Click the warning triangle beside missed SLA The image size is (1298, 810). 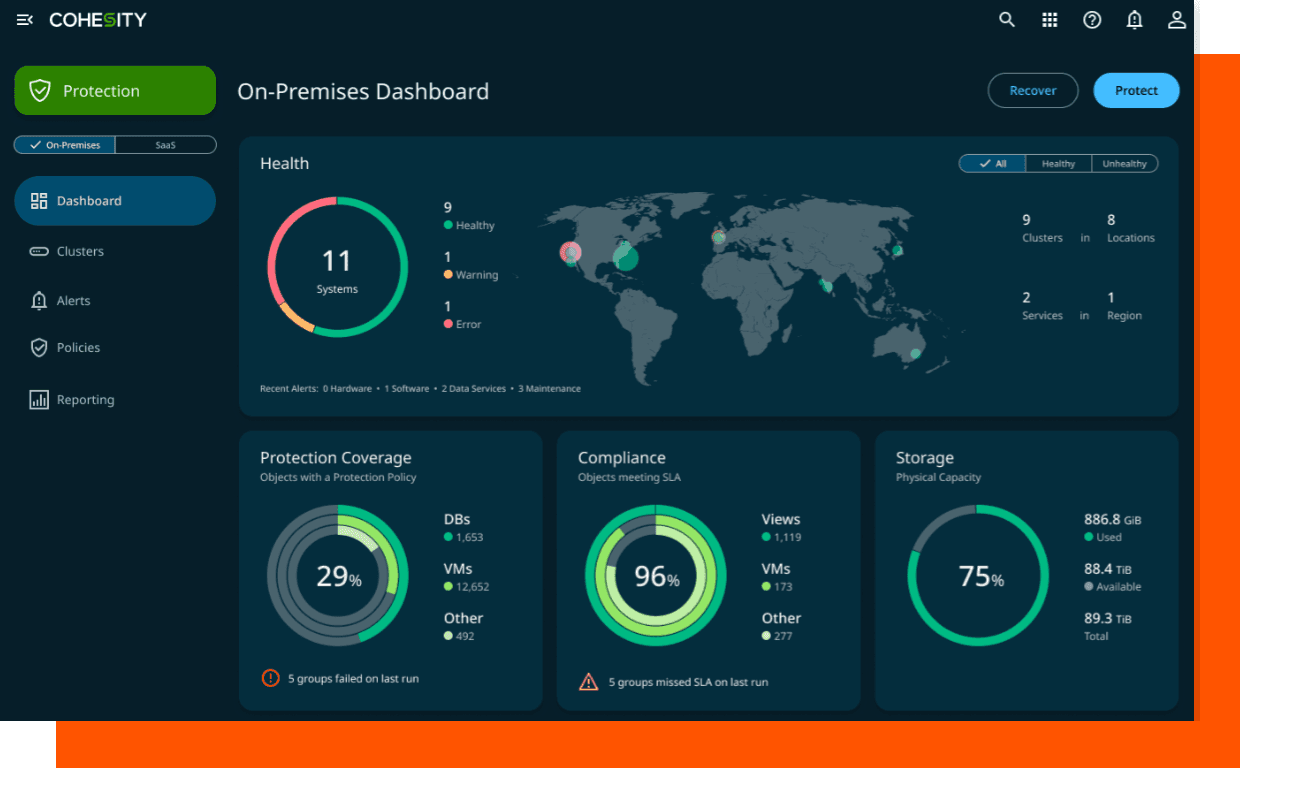[x=589, y=682]
